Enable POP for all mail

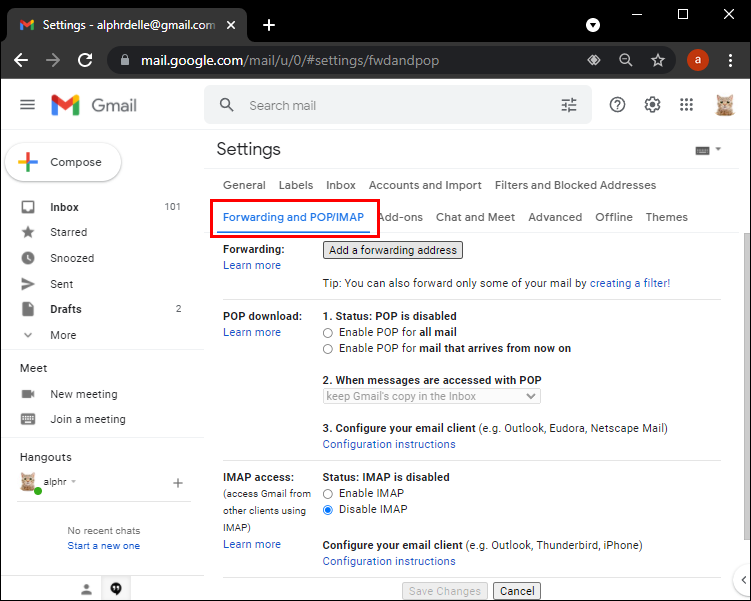click(328, 332)
